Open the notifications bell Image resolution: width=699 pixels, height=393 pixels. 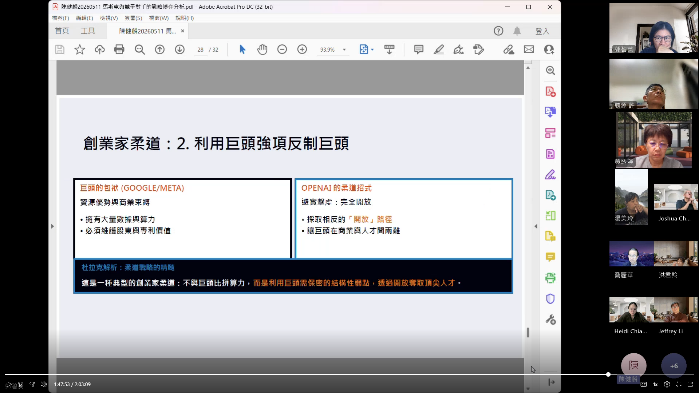517,31
